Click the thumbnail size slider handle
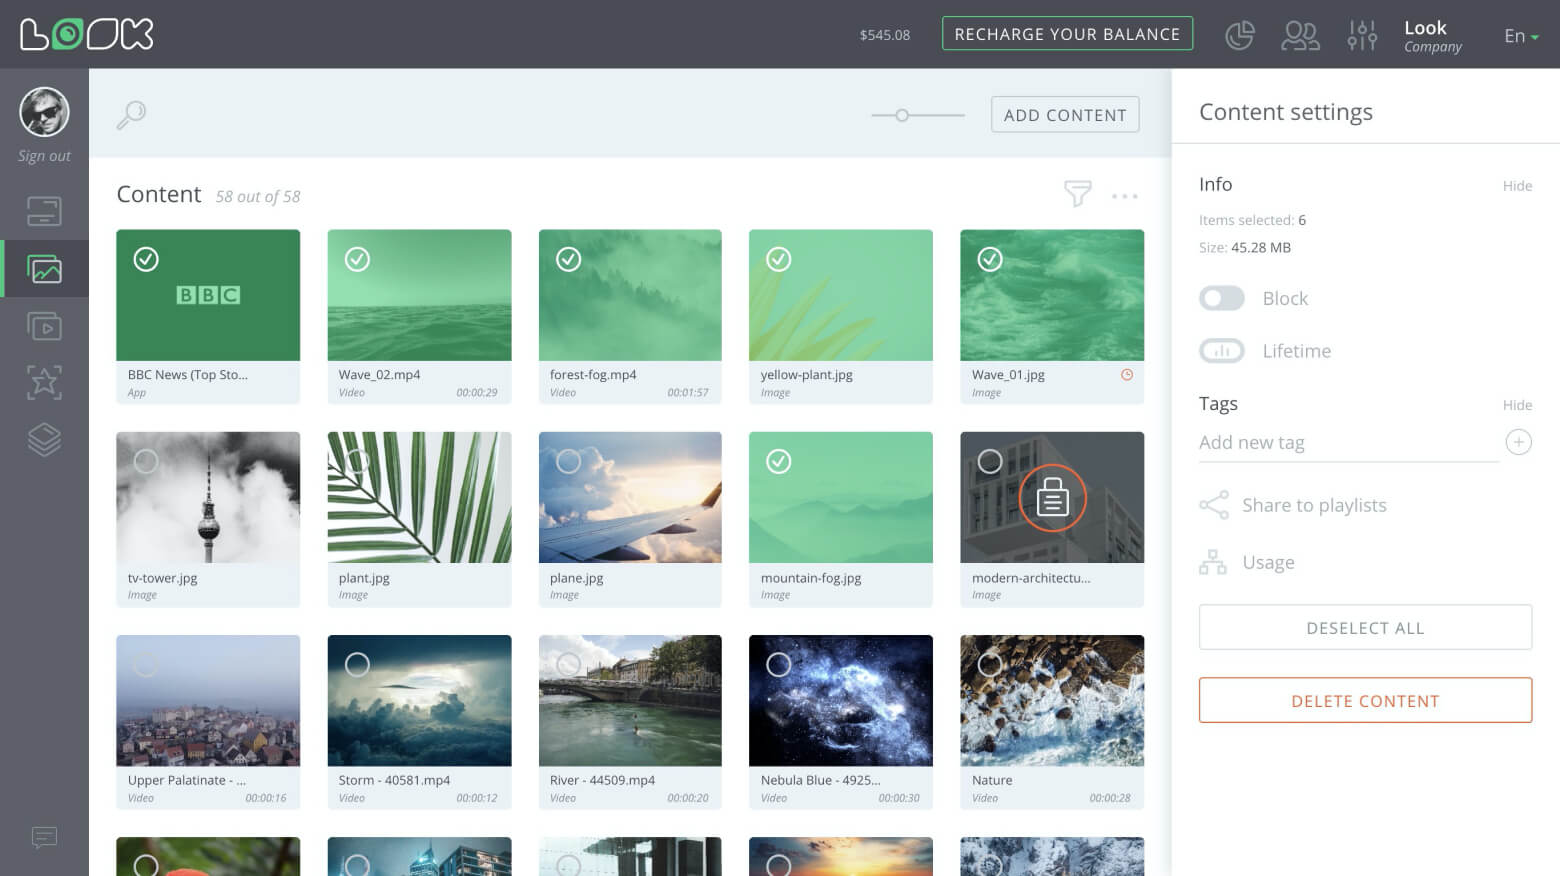 (x=902, y=116)
